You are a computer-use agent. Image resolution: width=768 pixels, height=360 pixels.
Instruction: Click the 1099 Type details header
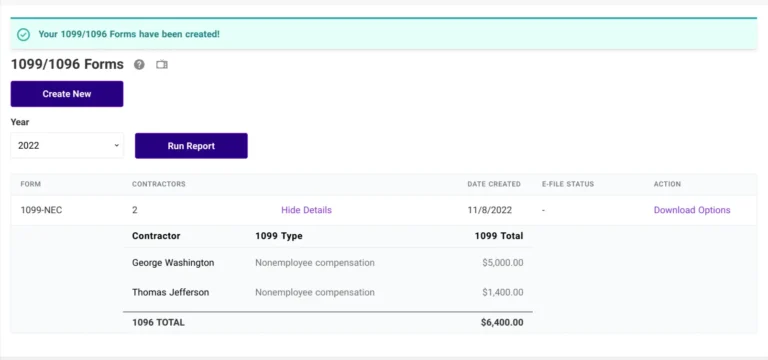click(279, 236)
